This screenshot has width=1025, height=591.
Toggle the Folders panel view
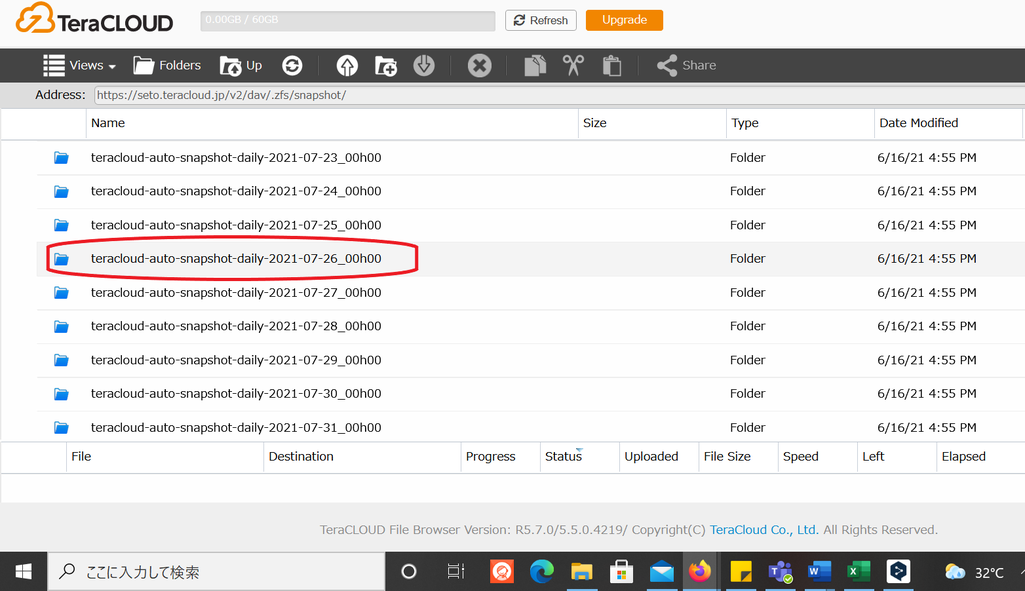(x=167, y=65)
